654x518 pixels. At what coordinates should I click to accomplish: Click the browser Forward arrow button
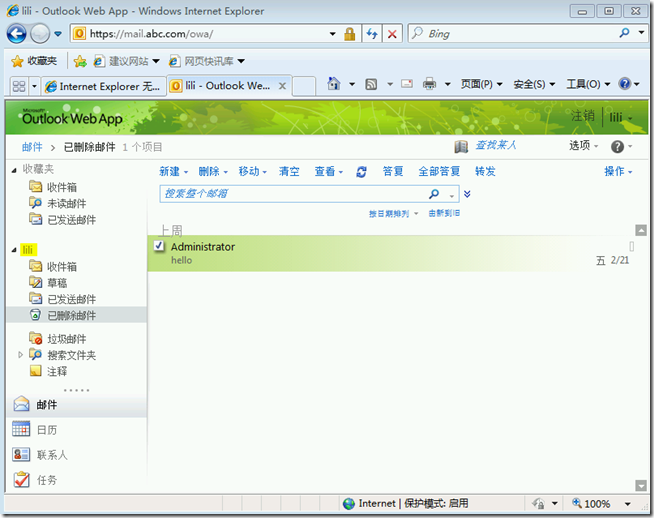[x=40, y=34]
